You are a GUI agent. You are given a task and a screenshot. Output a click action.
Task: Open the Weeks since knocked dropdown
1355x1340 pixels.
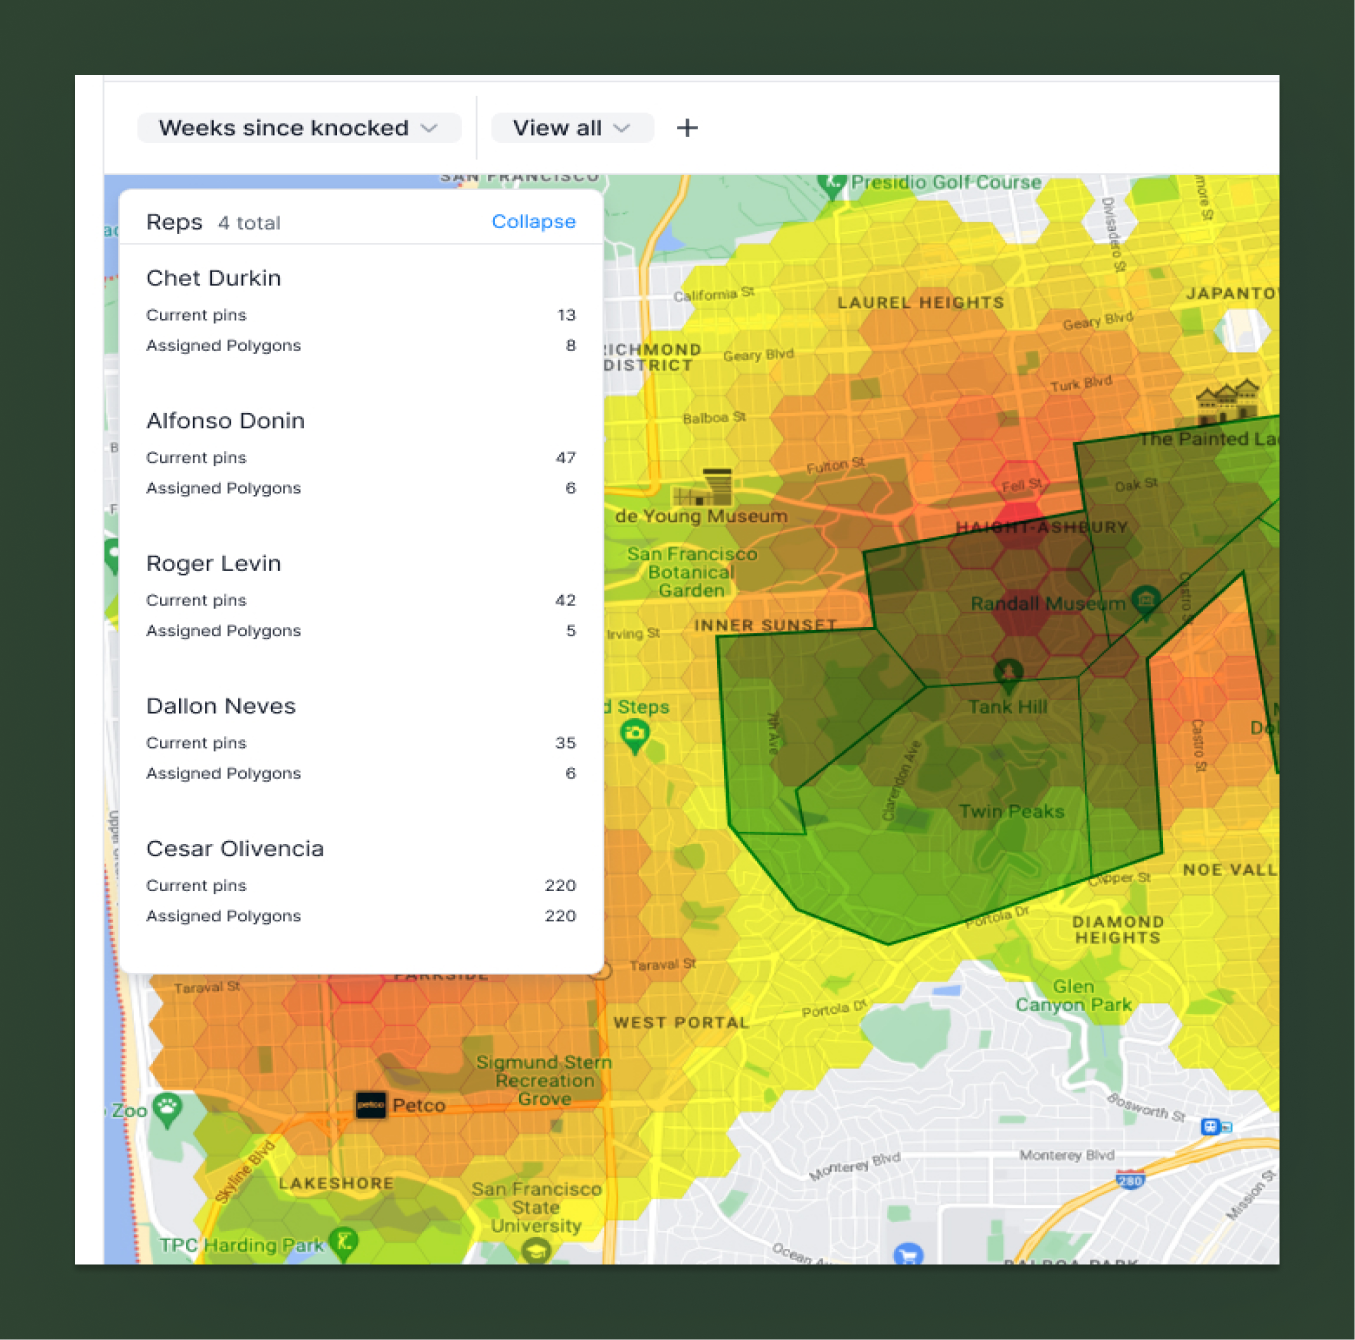pos(299,128)
